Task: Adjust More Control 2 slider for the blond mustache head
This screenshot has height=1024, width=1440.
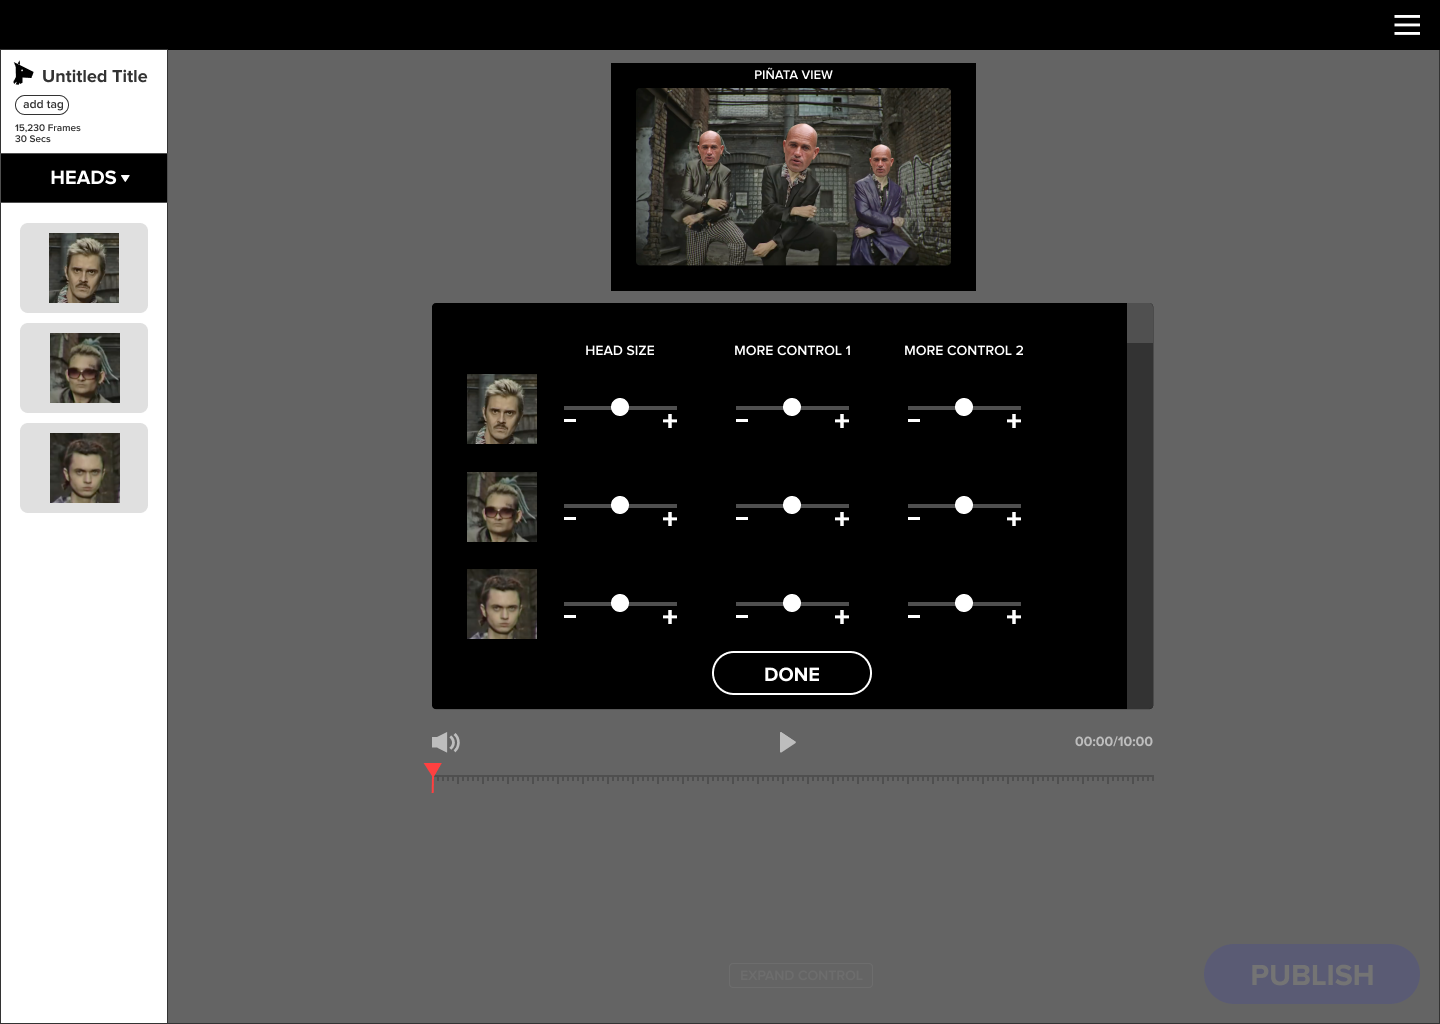Action: pyautogui.click(x=964, y=407)
